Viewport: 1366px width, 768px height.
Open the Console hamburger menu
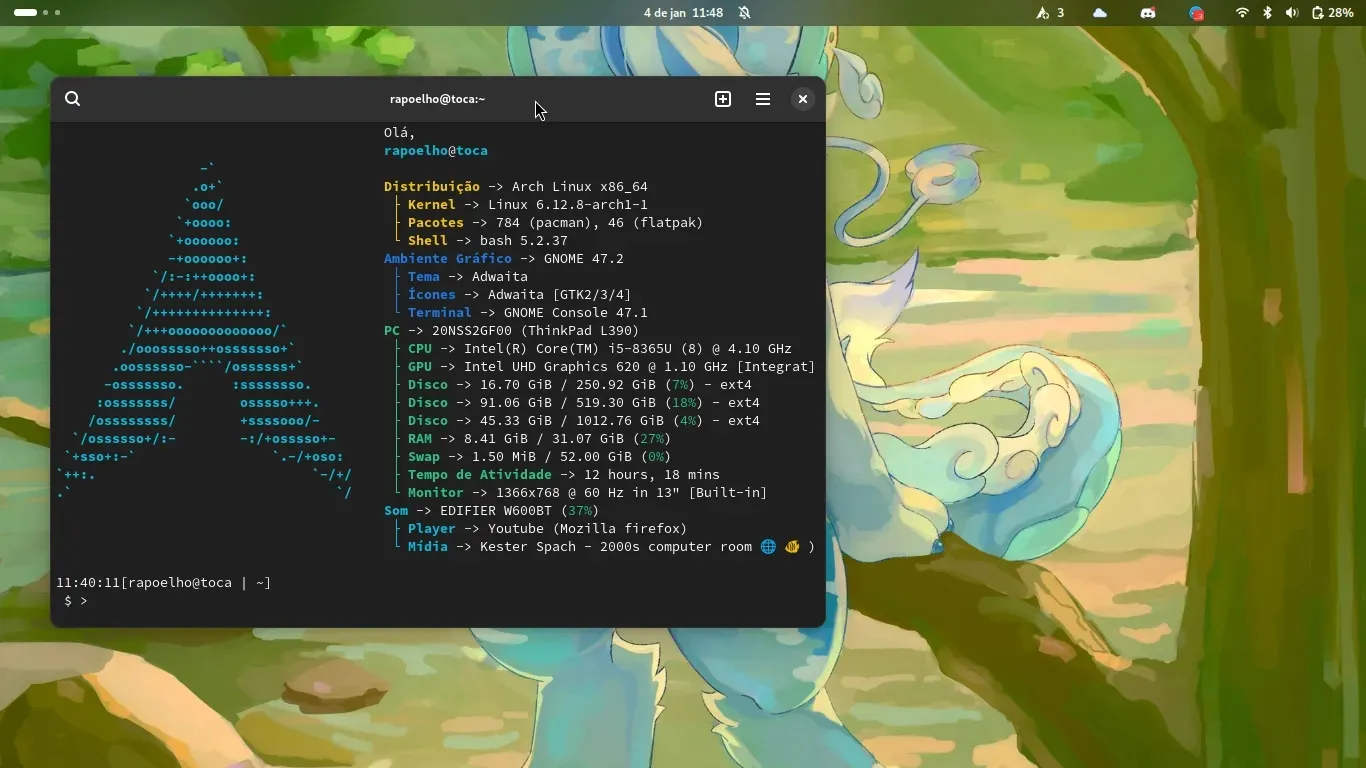pos(763,99)
